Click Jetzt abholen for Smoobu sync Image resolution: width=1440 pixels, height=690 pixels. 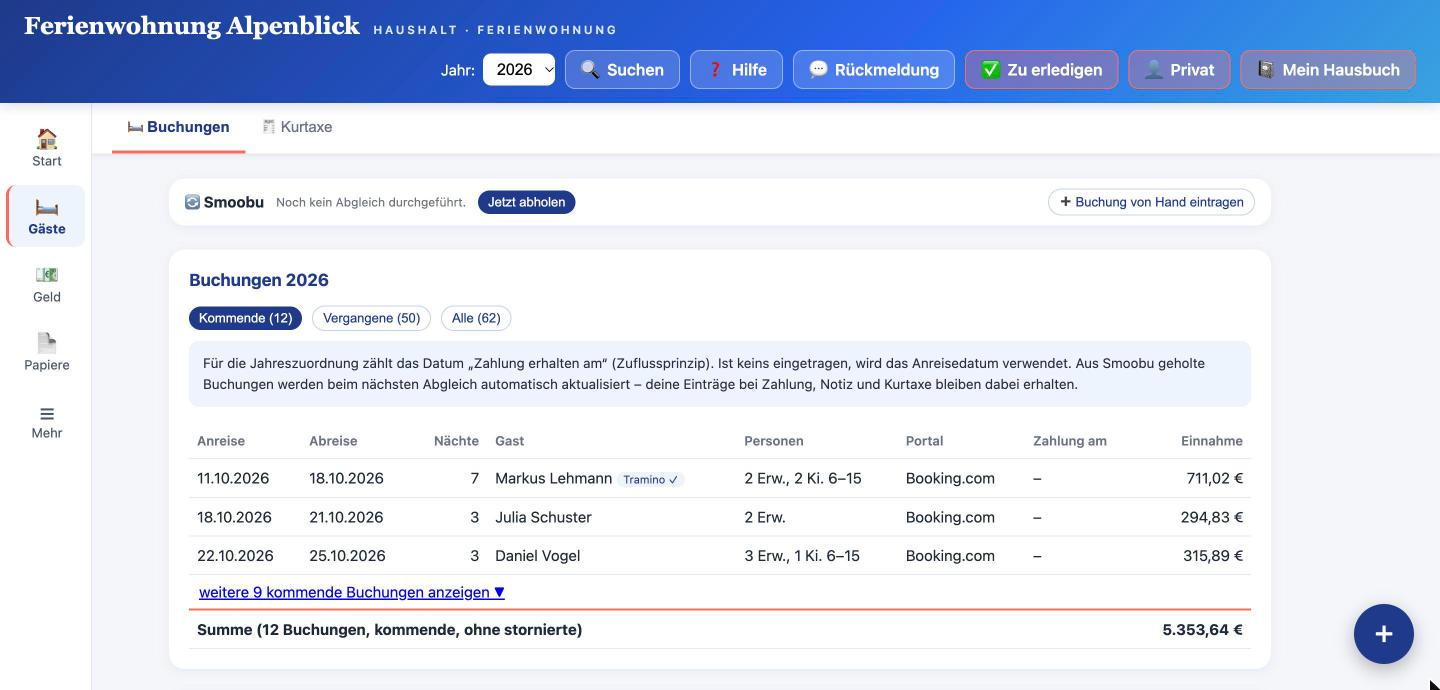pos(526,202)
